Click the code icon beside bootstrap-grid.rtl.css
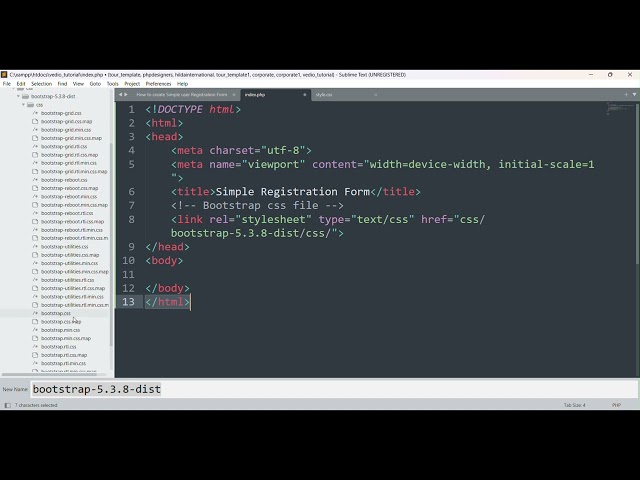Screen dimensions: 640x480 35,146
